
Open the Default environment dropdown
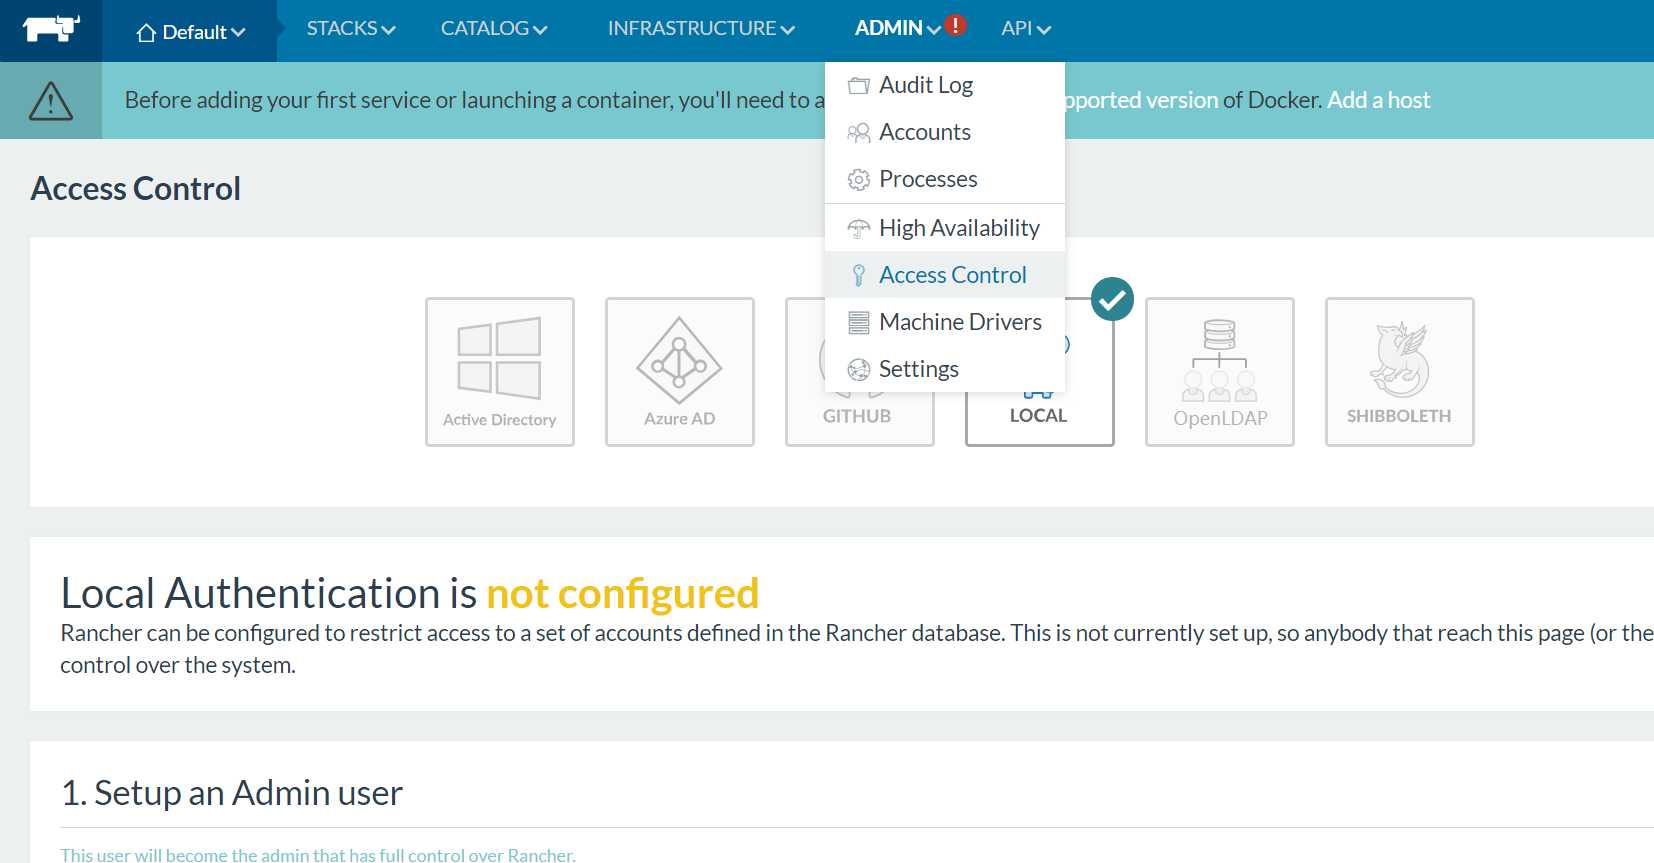[x=190, y=33]
